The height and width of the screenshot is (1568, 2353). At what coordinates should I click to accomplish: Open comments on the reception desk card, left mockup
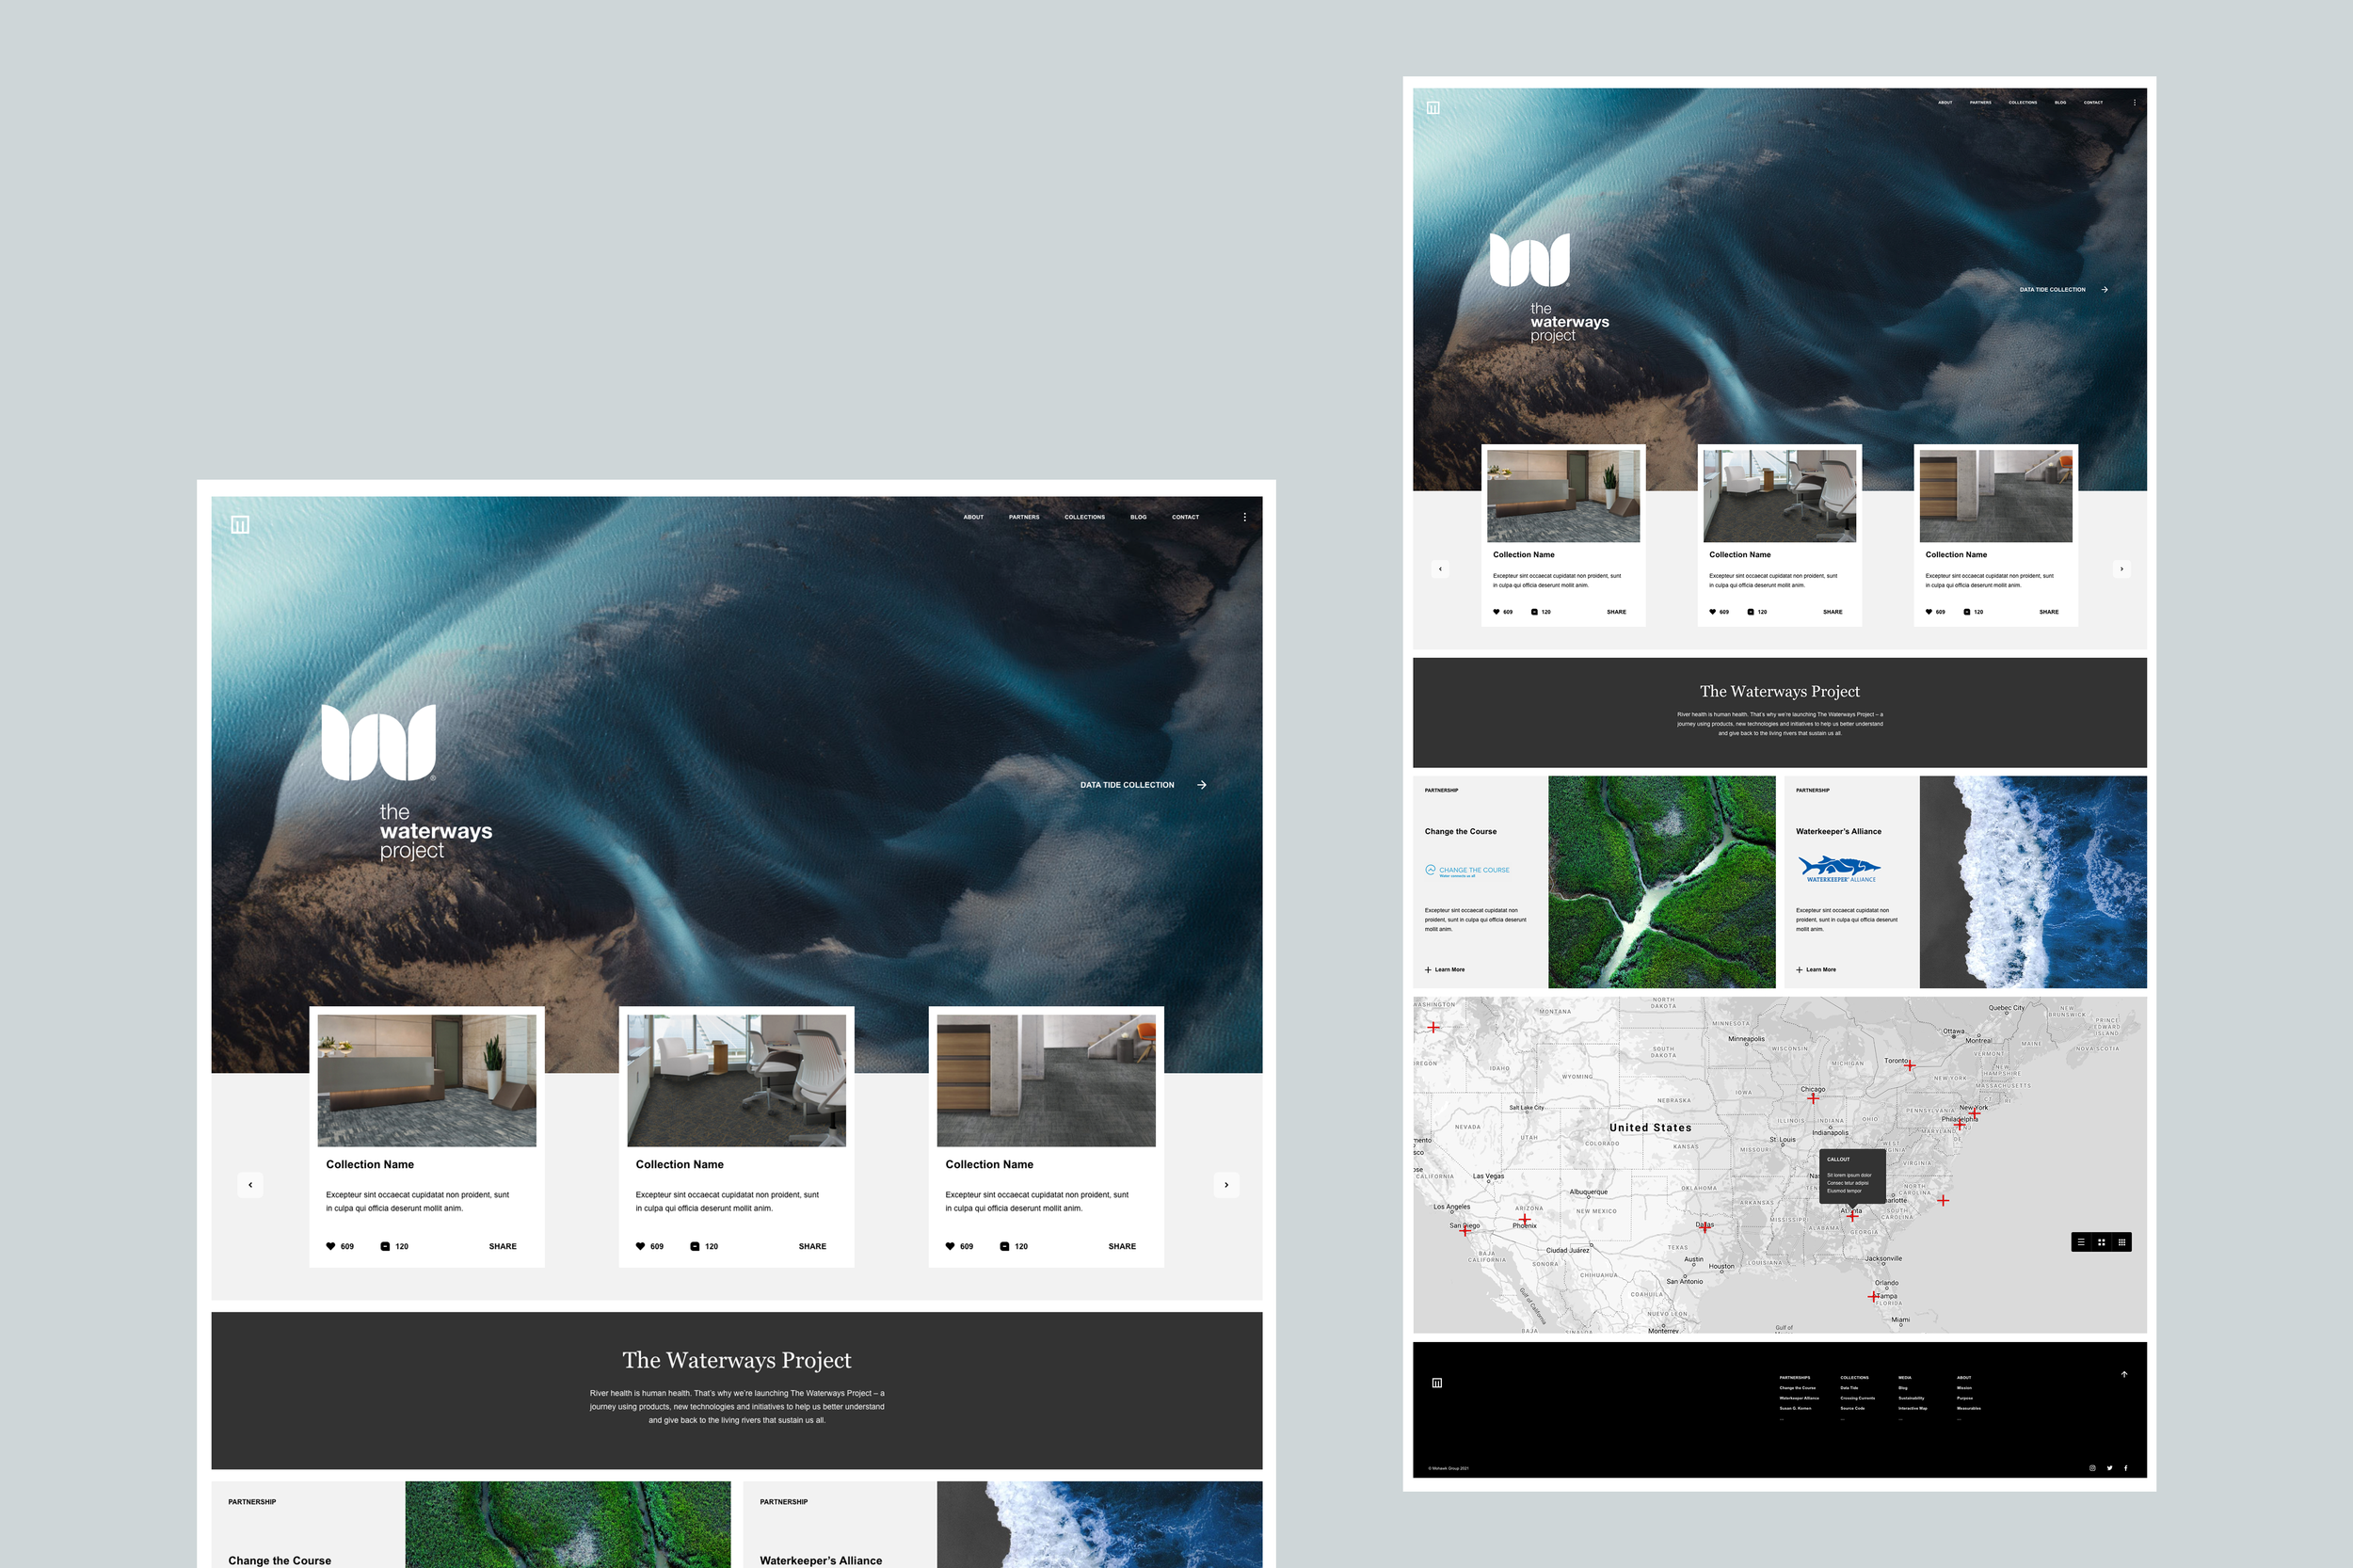tap(385, 1246)
